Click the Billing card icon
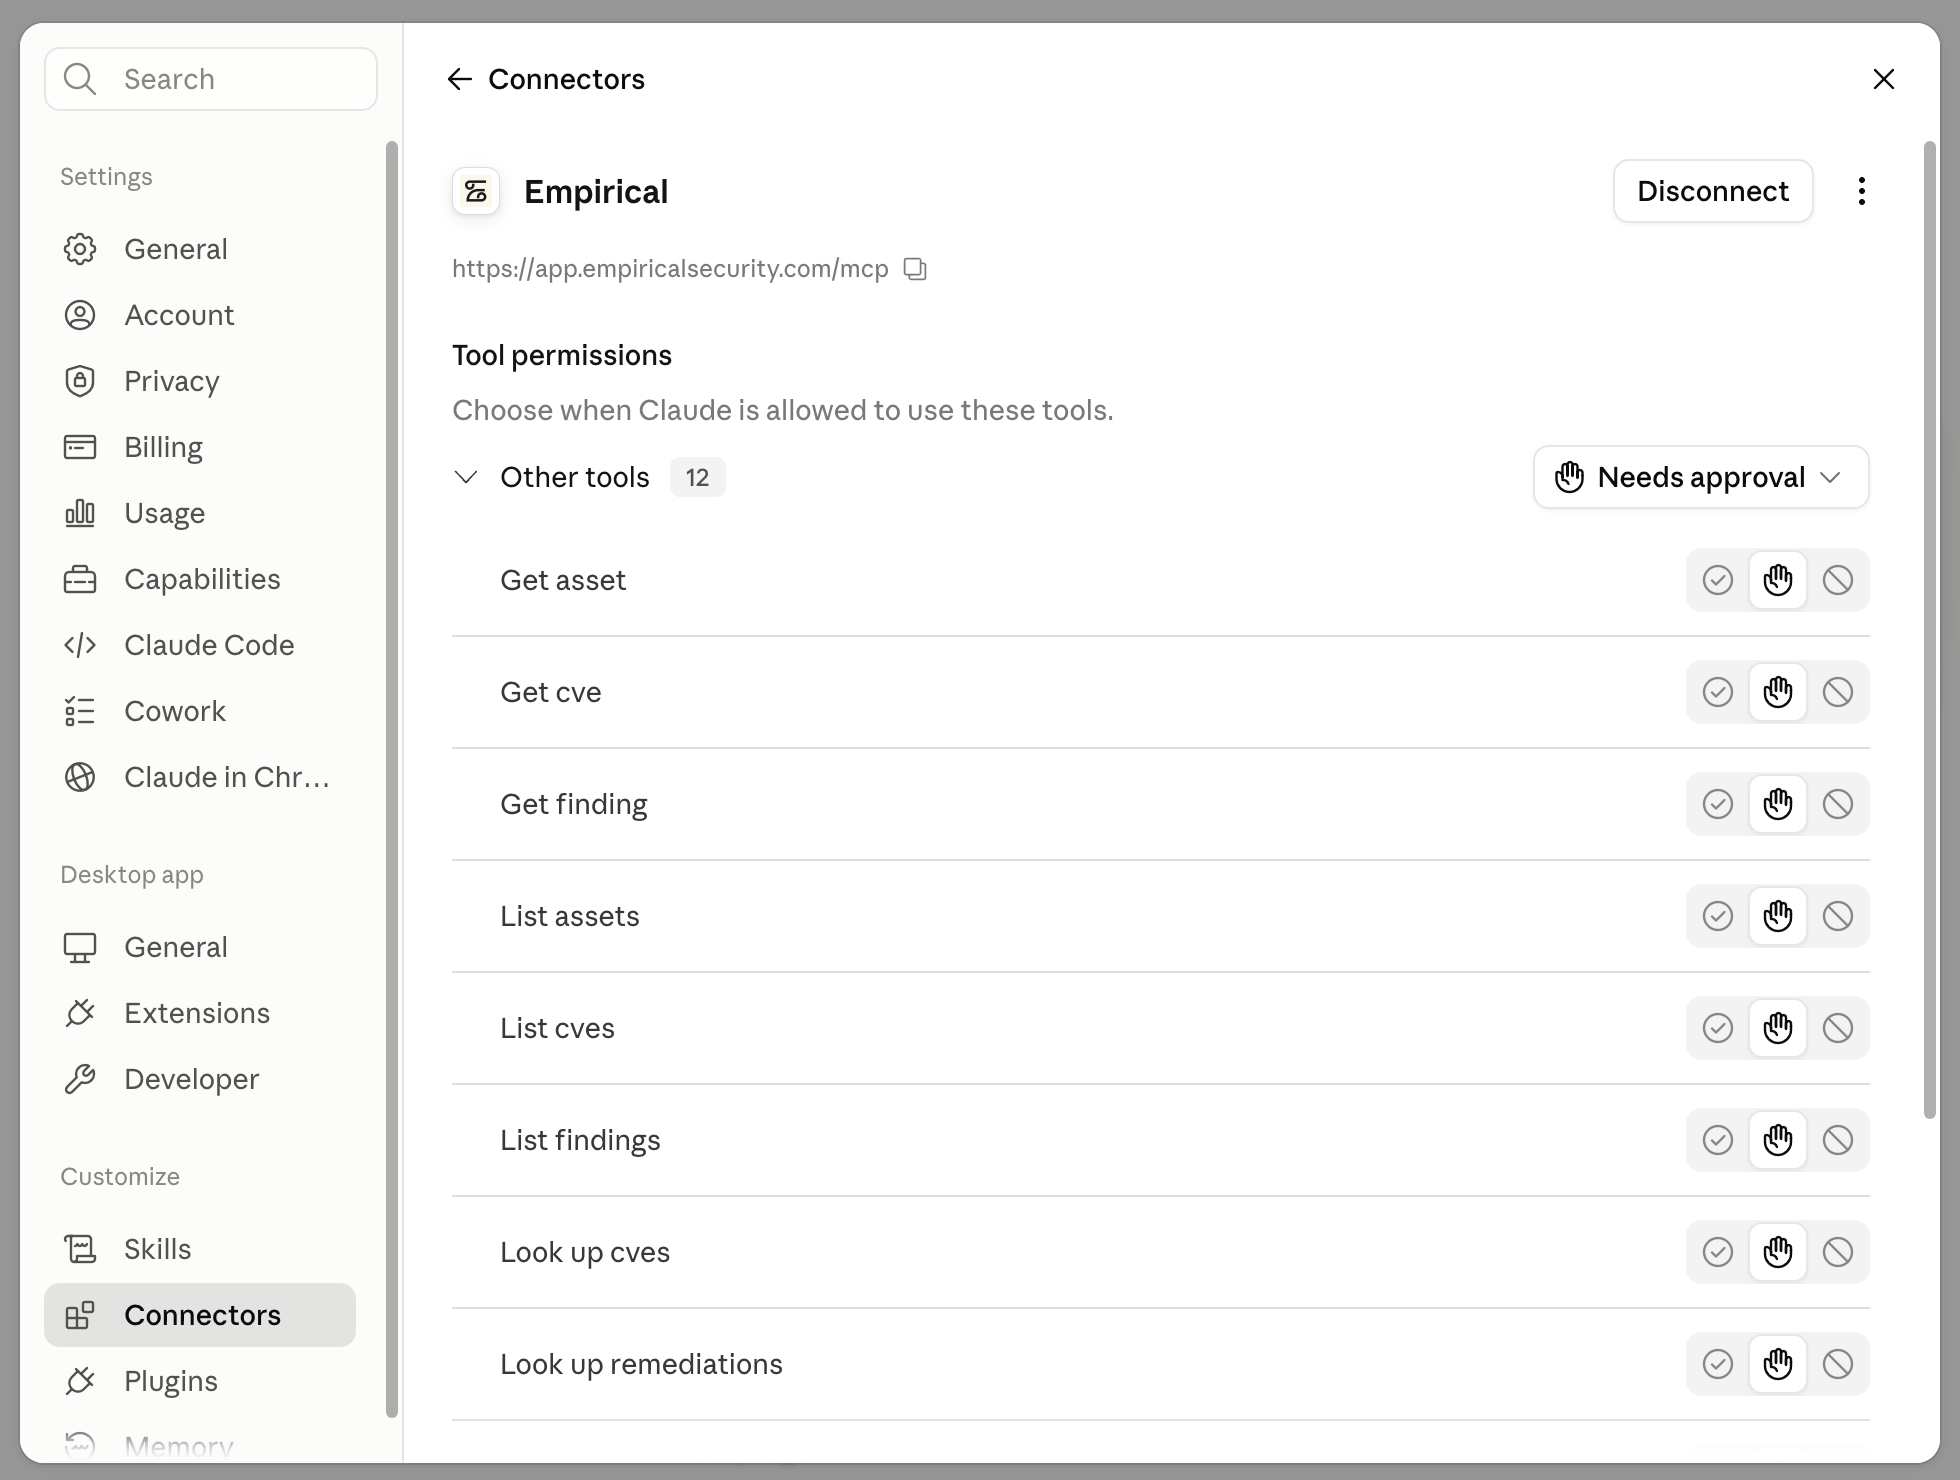Viewport: 1960px width, 1480px height. (80, 447)
